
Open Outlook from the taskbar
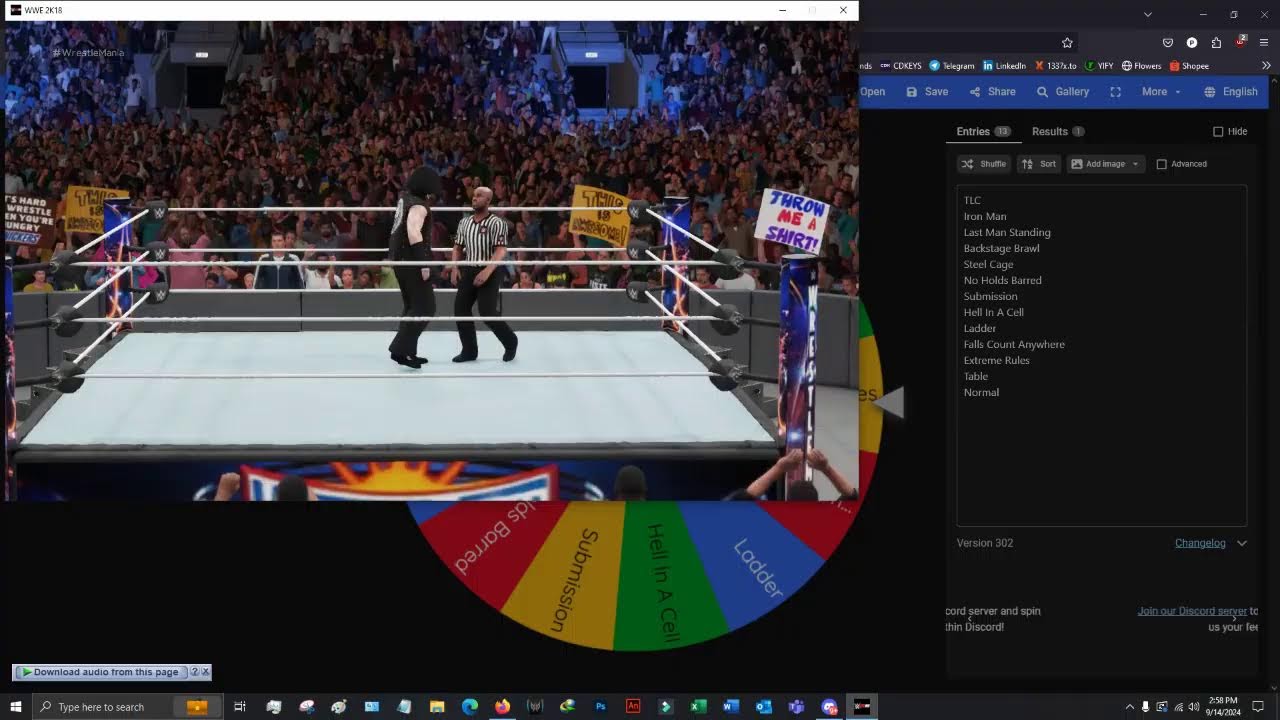point(764,707)
